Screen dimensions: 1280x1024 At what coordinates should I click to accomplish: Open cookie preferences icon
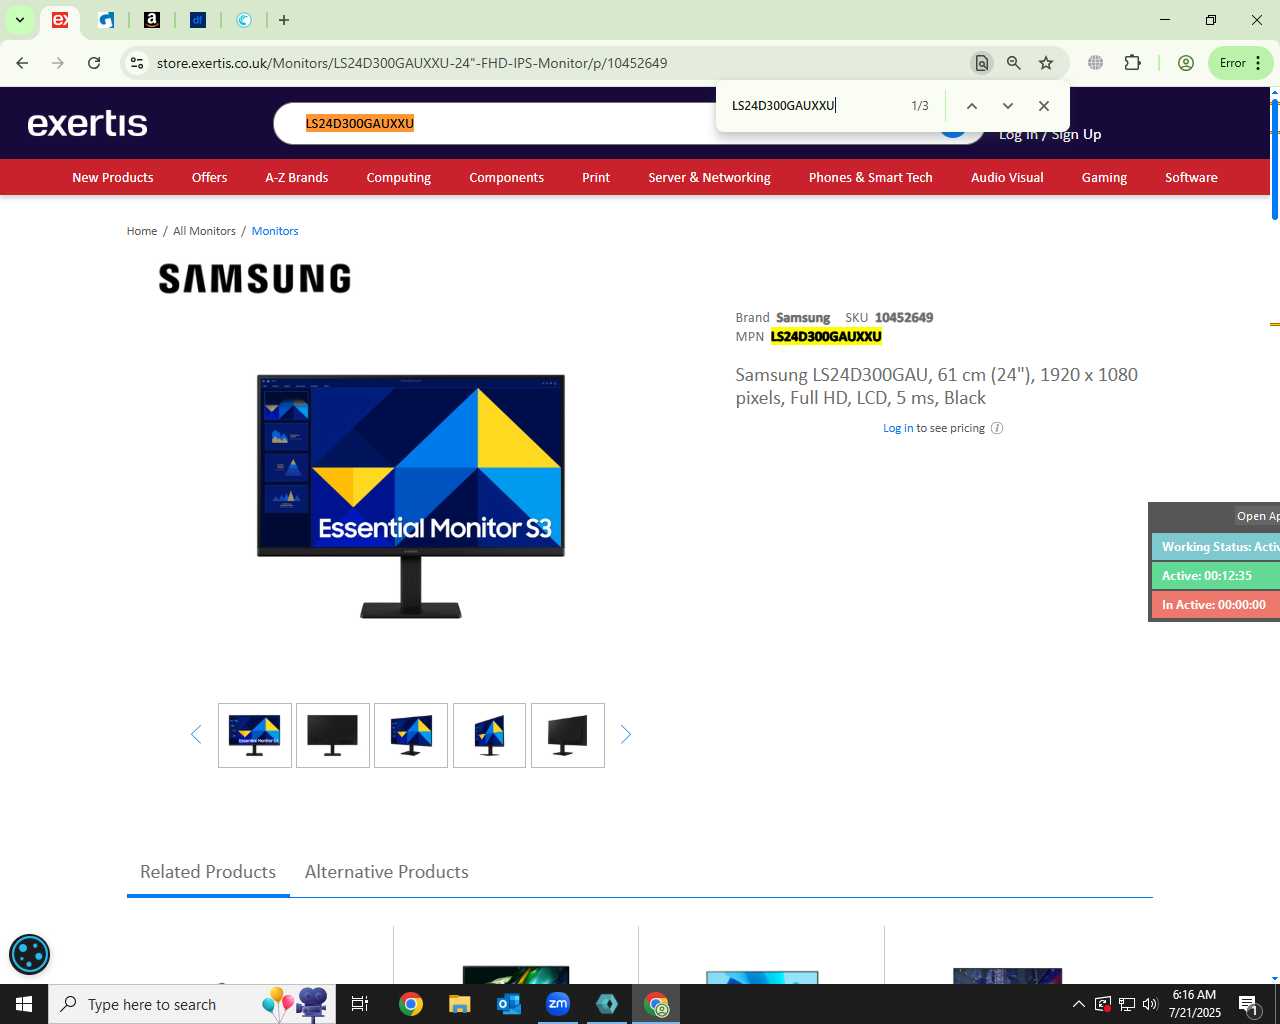point(29,954)
